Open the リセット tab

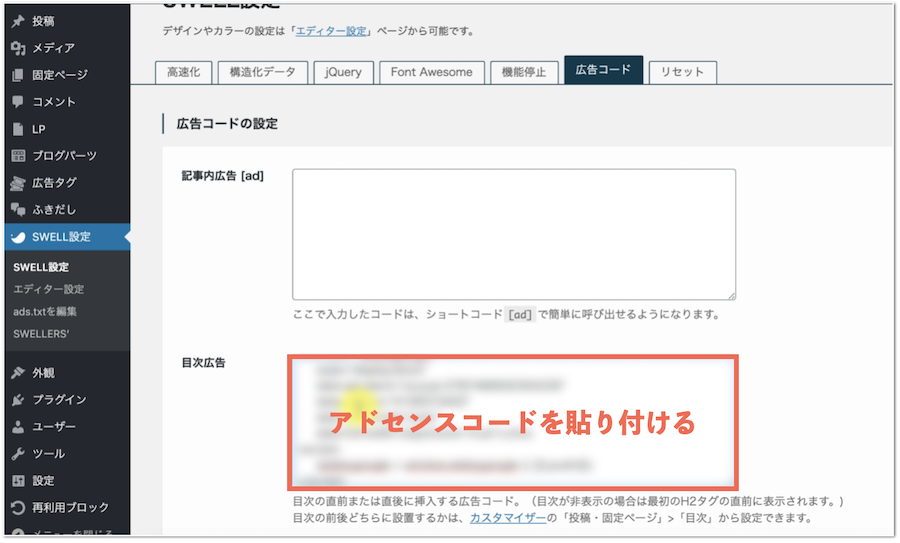coord(682,72)
